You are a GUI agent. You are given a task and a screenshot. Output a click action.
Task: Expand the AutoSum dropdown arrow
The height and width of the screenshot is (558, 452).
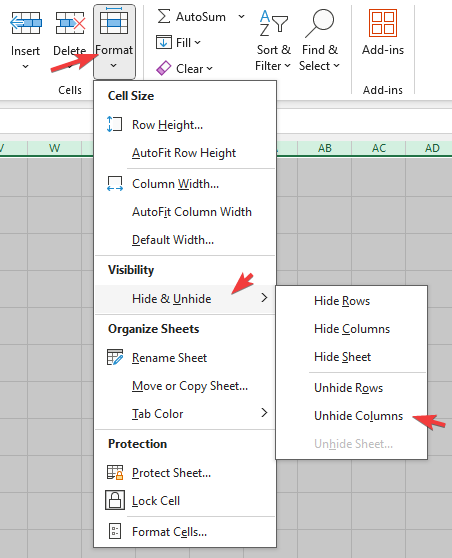tap(241, 16)
